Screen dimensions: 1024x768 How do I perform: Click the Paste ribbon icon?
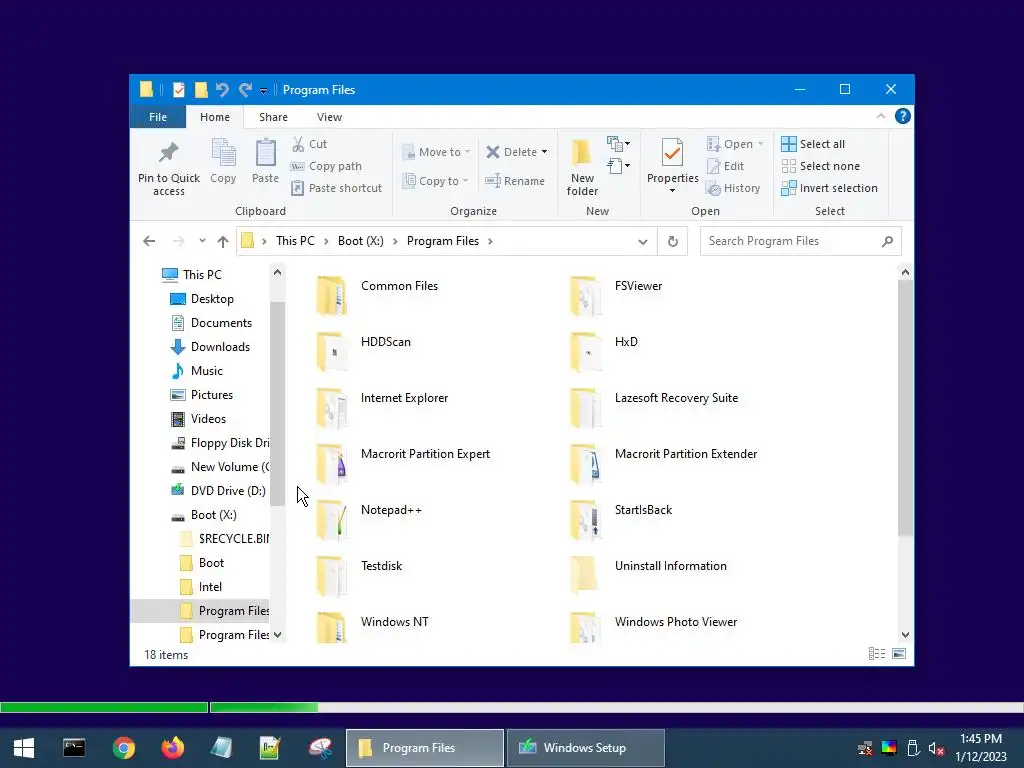(x=265, y=153)
